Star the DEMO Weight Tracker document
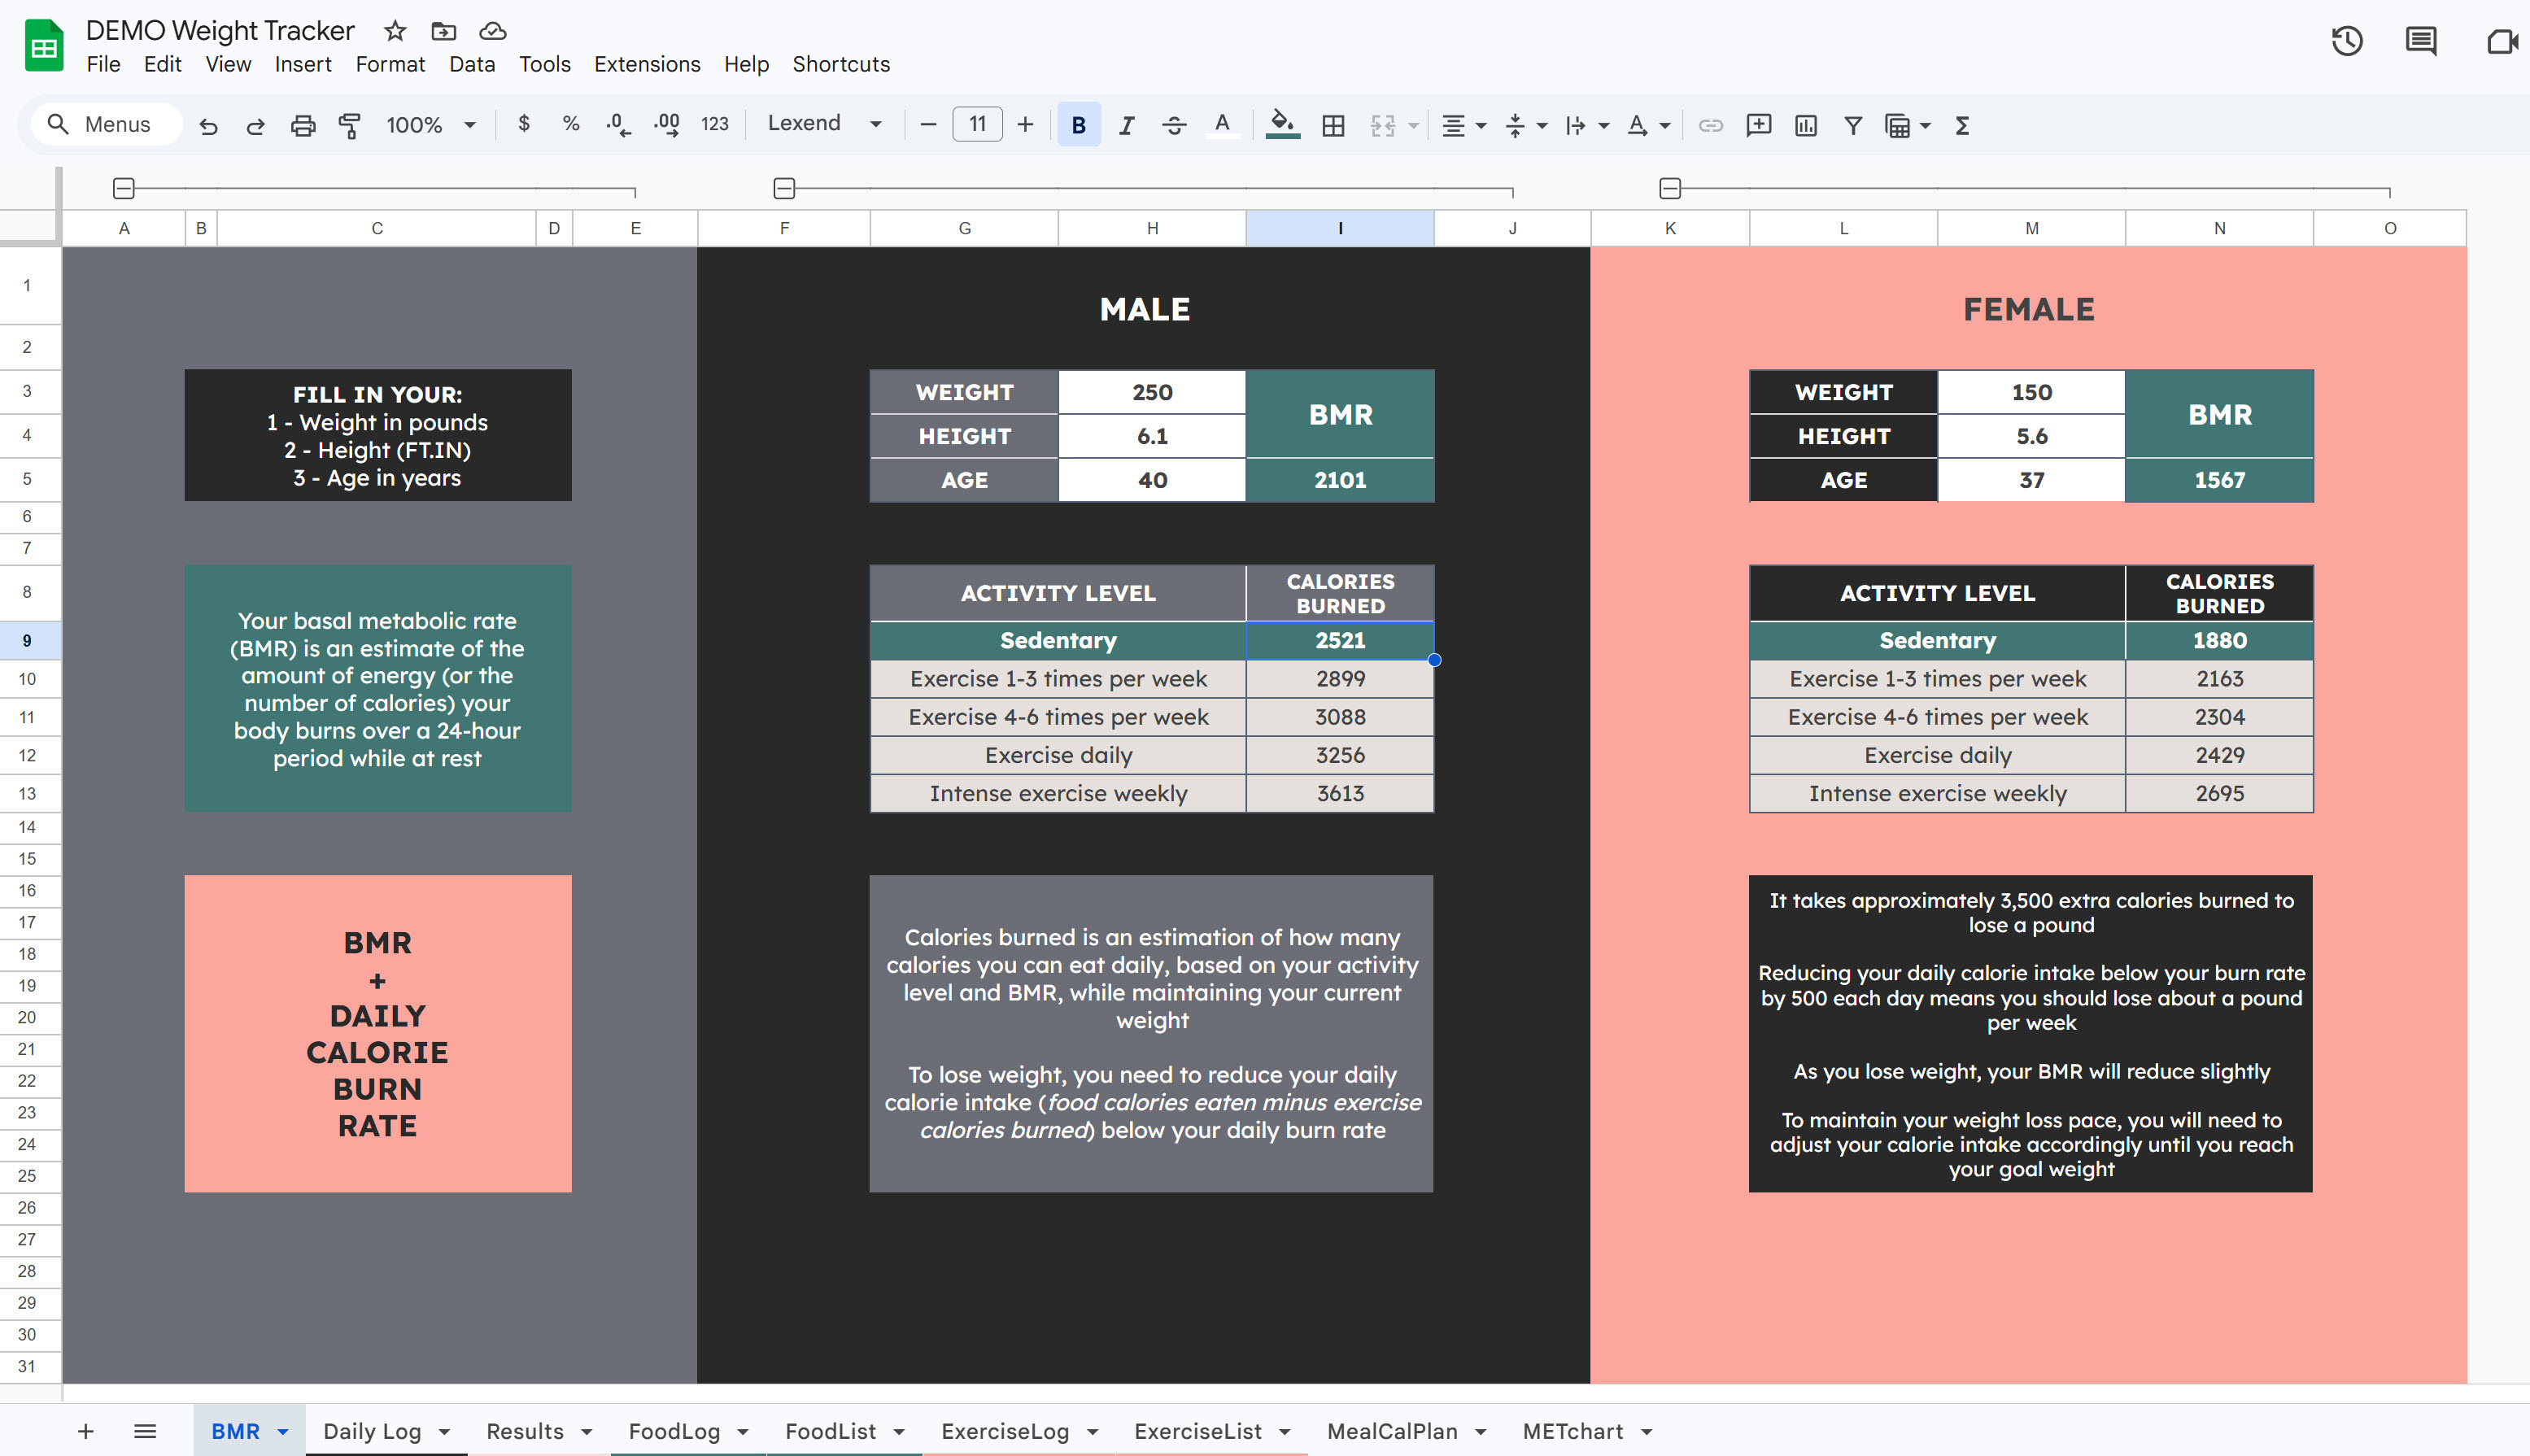 (x=395, y=31)
